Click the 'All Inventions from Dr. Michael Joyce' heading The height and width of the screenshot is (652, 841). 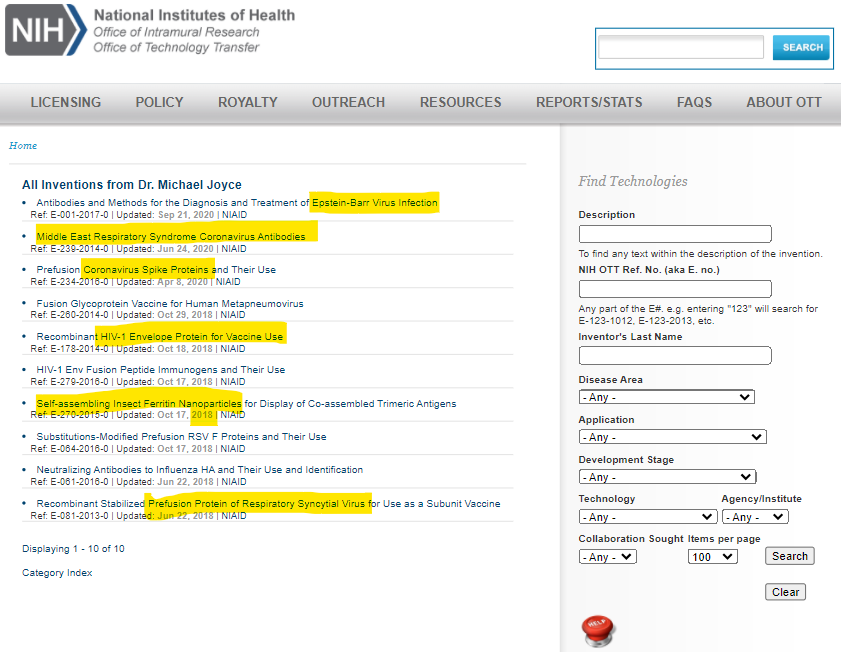132,185
